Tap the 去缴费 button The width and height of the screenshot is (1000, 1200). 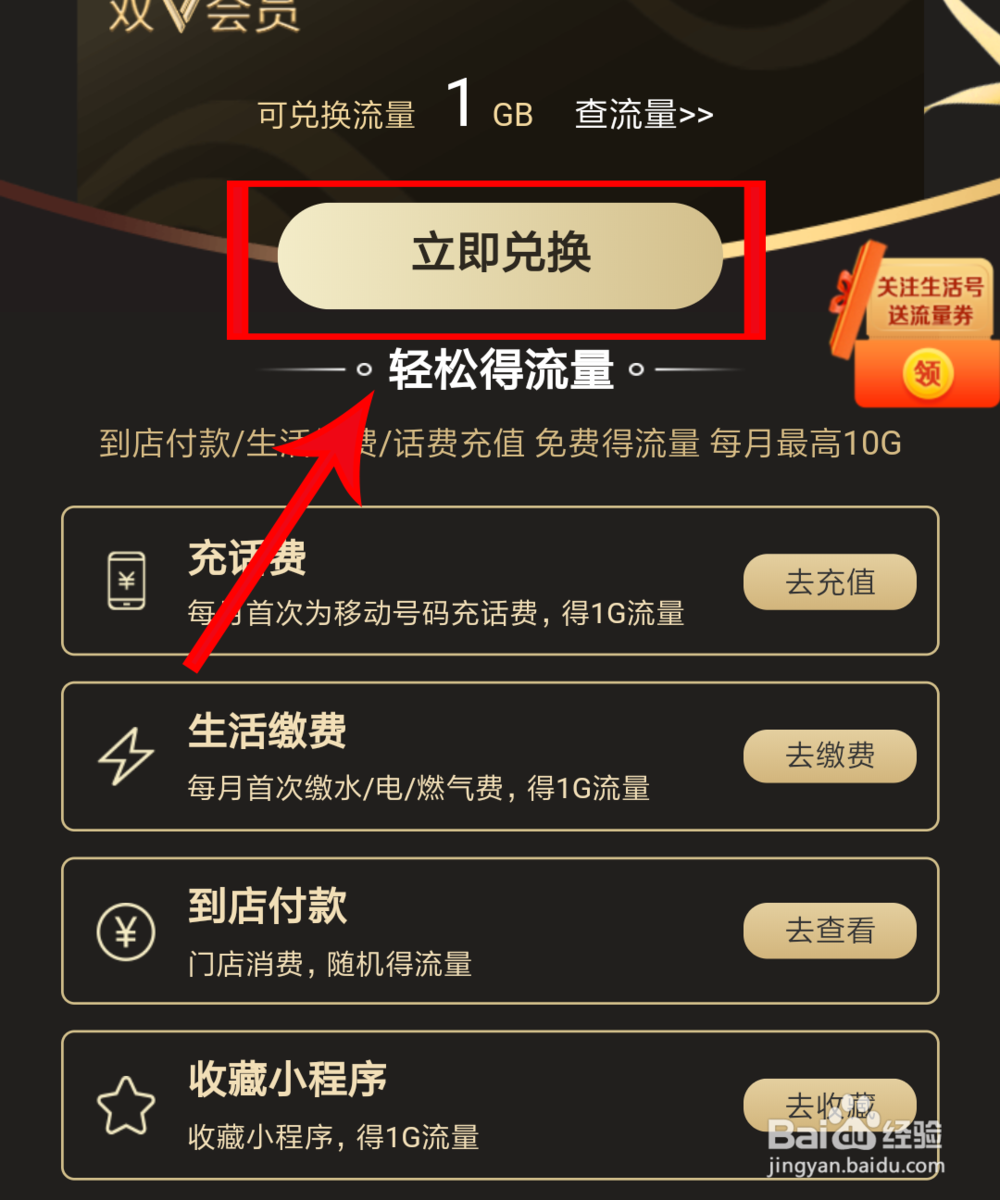830,756
